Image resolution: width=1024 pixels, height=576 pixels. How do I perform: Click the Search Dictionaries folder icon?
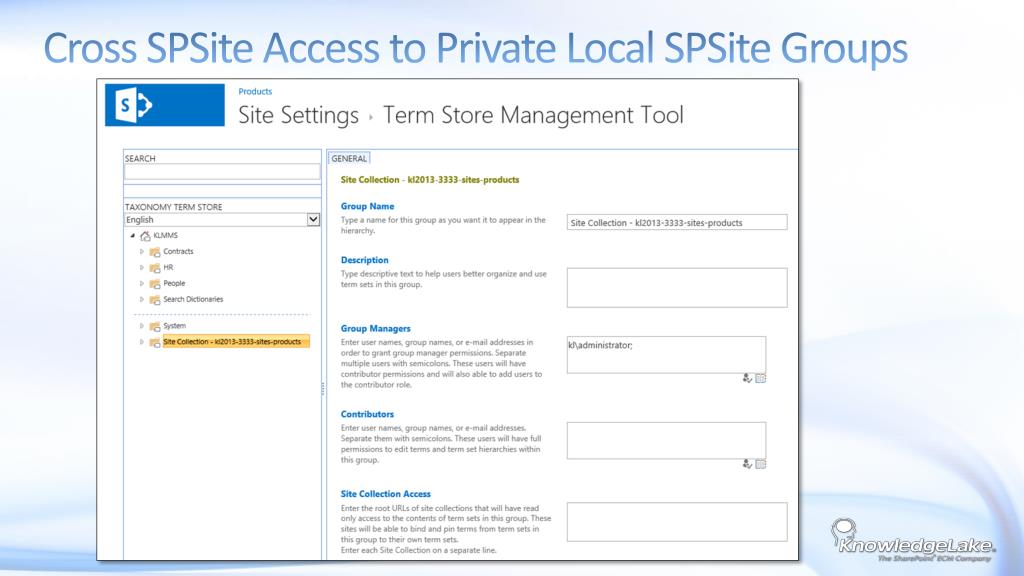155,300
